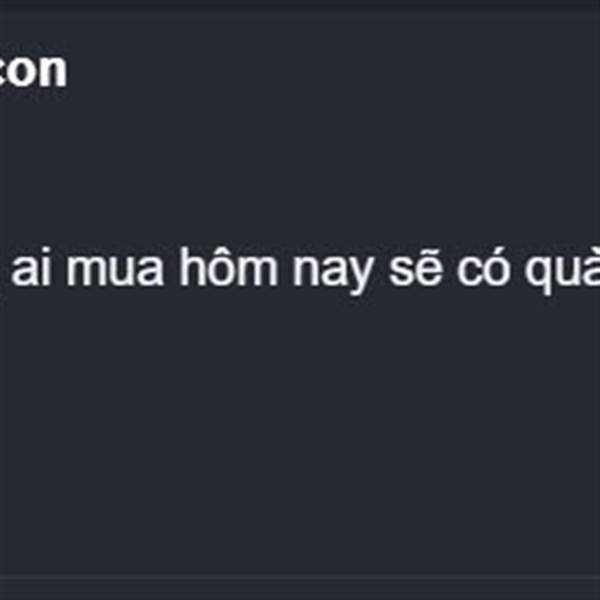
Task: Click the letter 'm' in 'mua'
Action: pyautogui.click(x=85, y=272)
